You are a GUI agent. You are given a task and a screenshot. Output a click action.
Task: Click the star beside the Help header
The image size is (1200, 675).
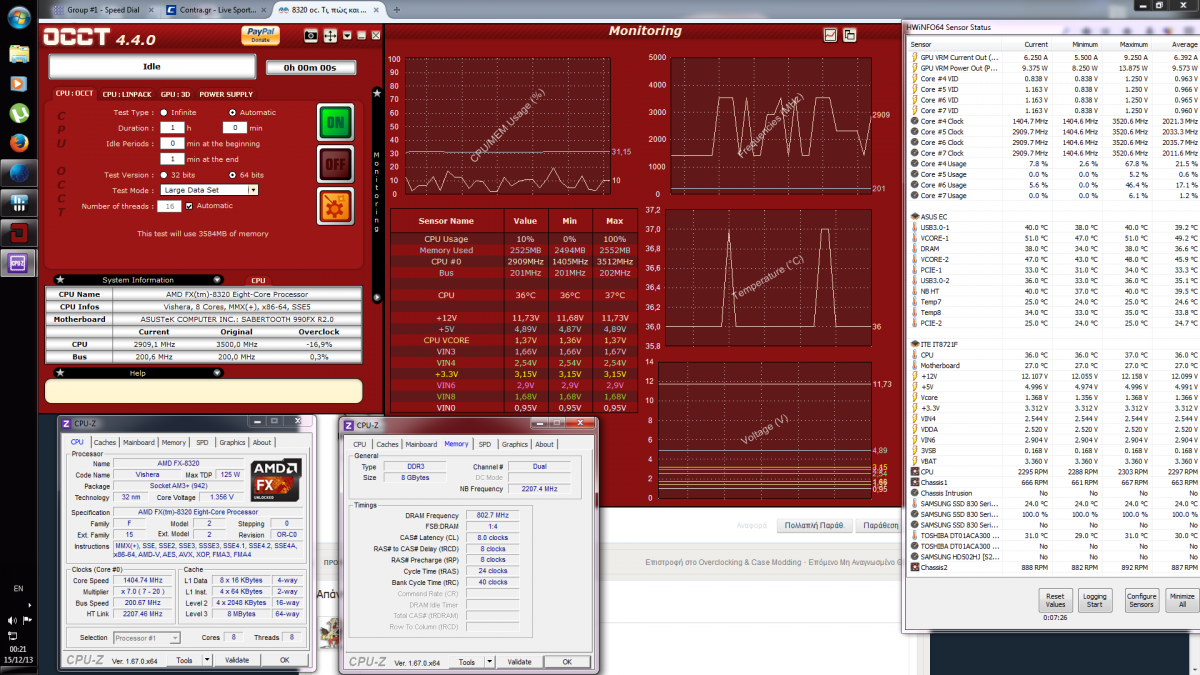coord(59,373)
